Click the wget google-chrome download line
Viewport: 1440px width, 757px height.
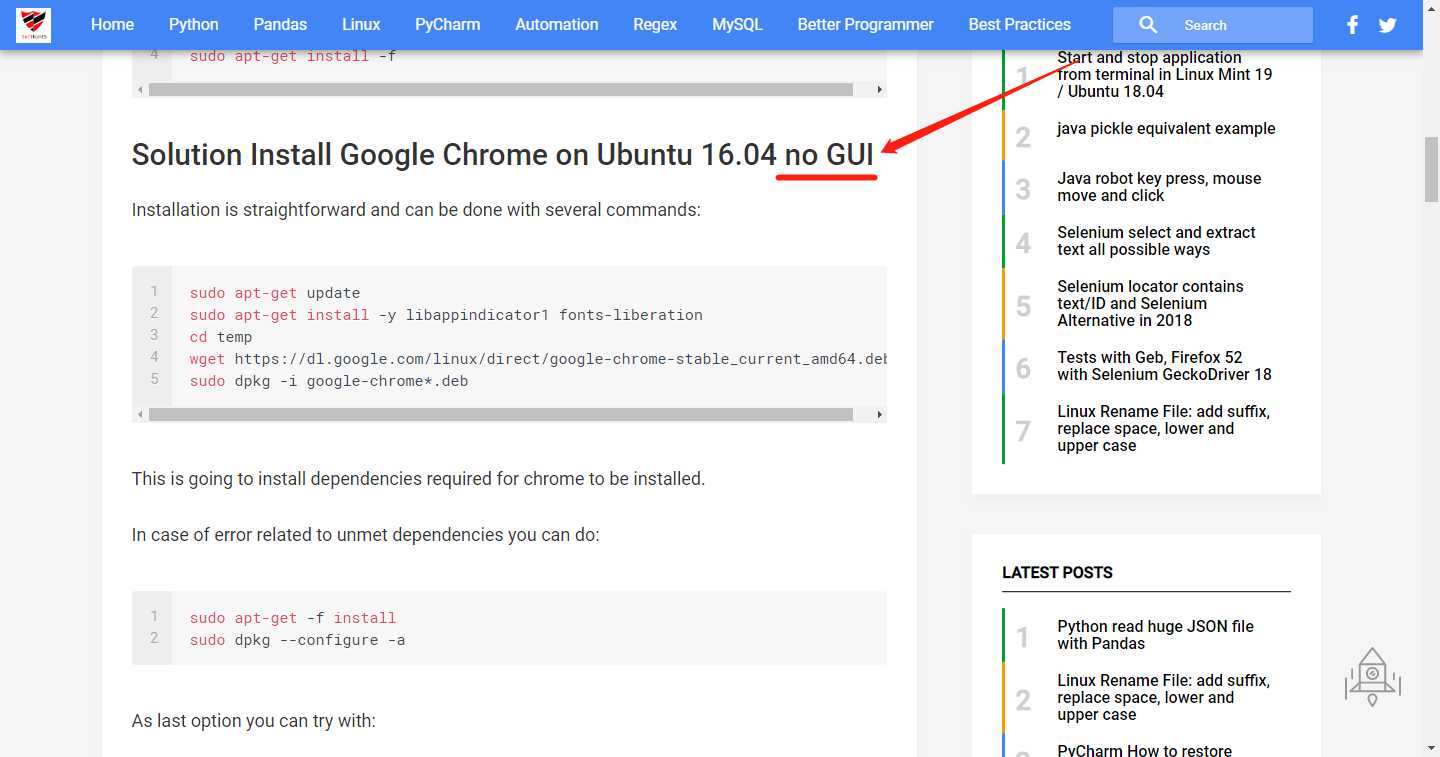coord(539,359)
